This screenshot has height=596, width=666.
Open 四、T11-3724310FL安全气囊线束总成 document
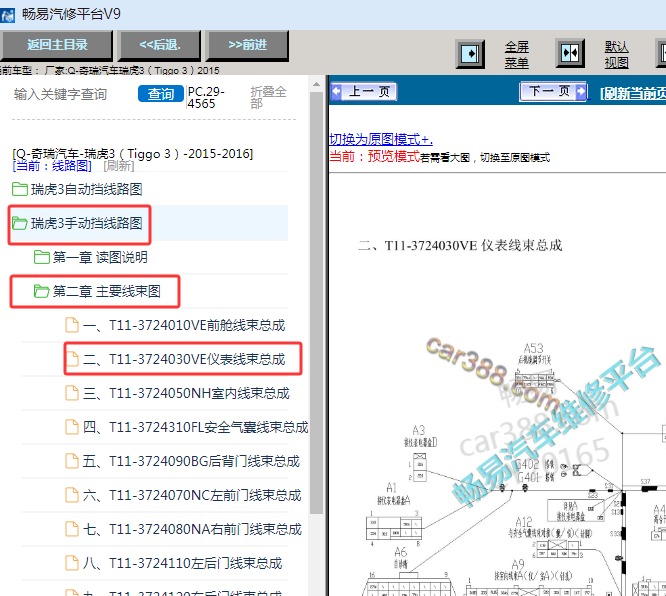[x=187, y=427]
